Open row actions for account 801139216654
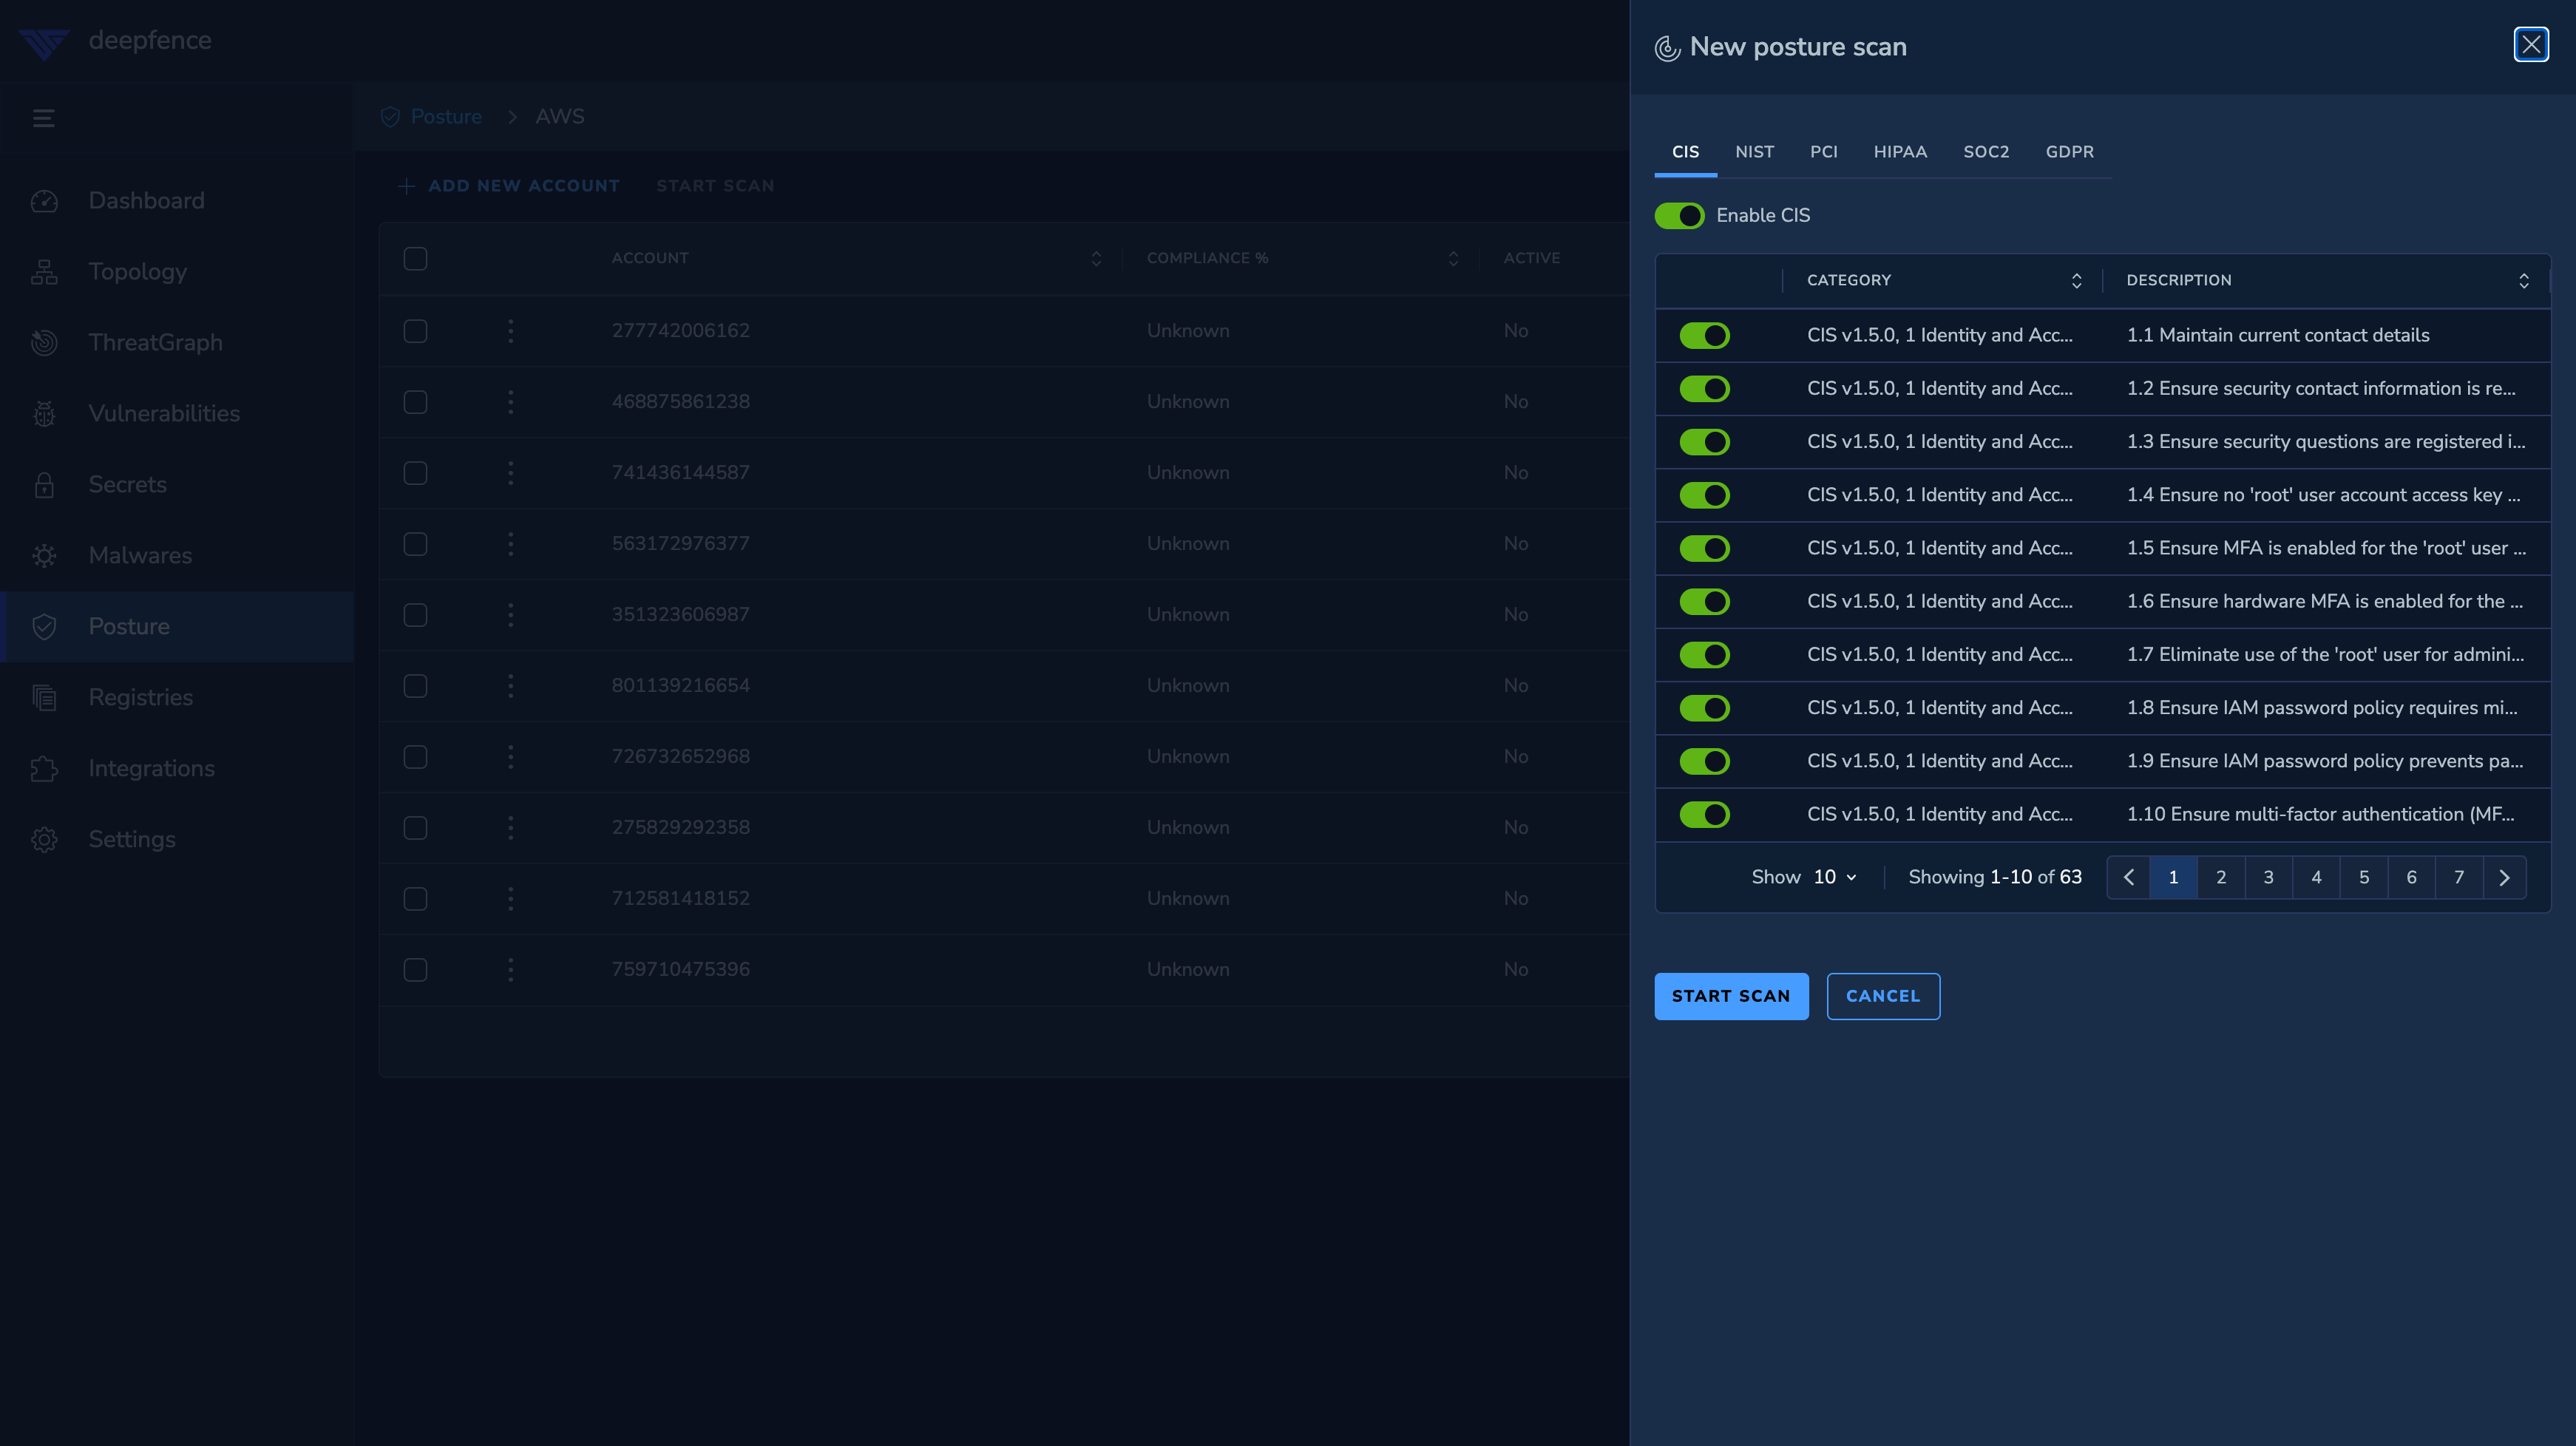The height and width of the screenshot is (1446, 2576). 511,686
